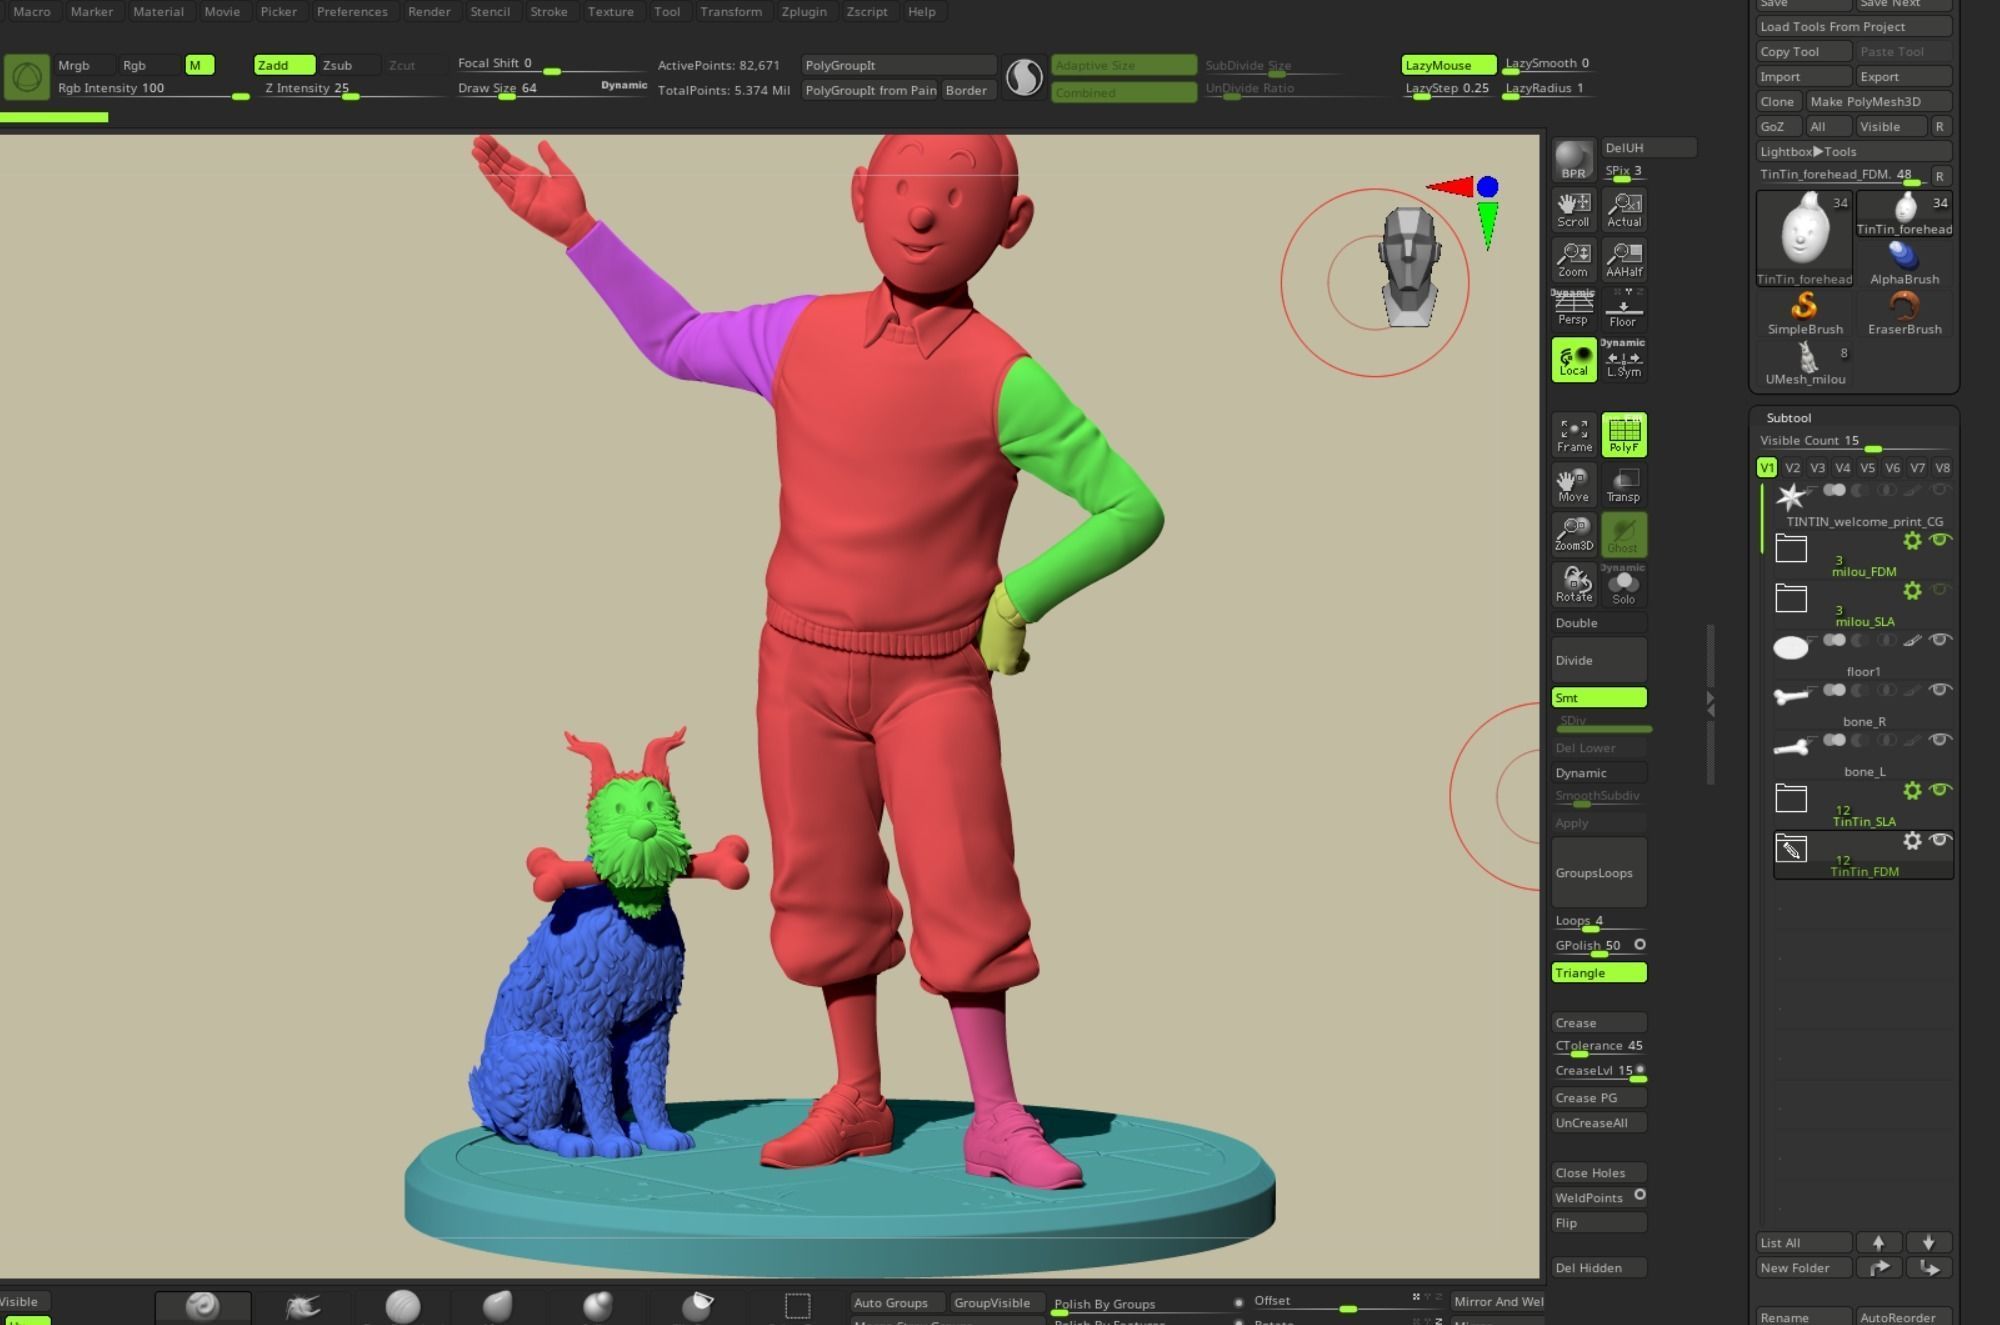Click the Rotate navigation icon
2000x1325 pixels.
tap(1573, 582)
